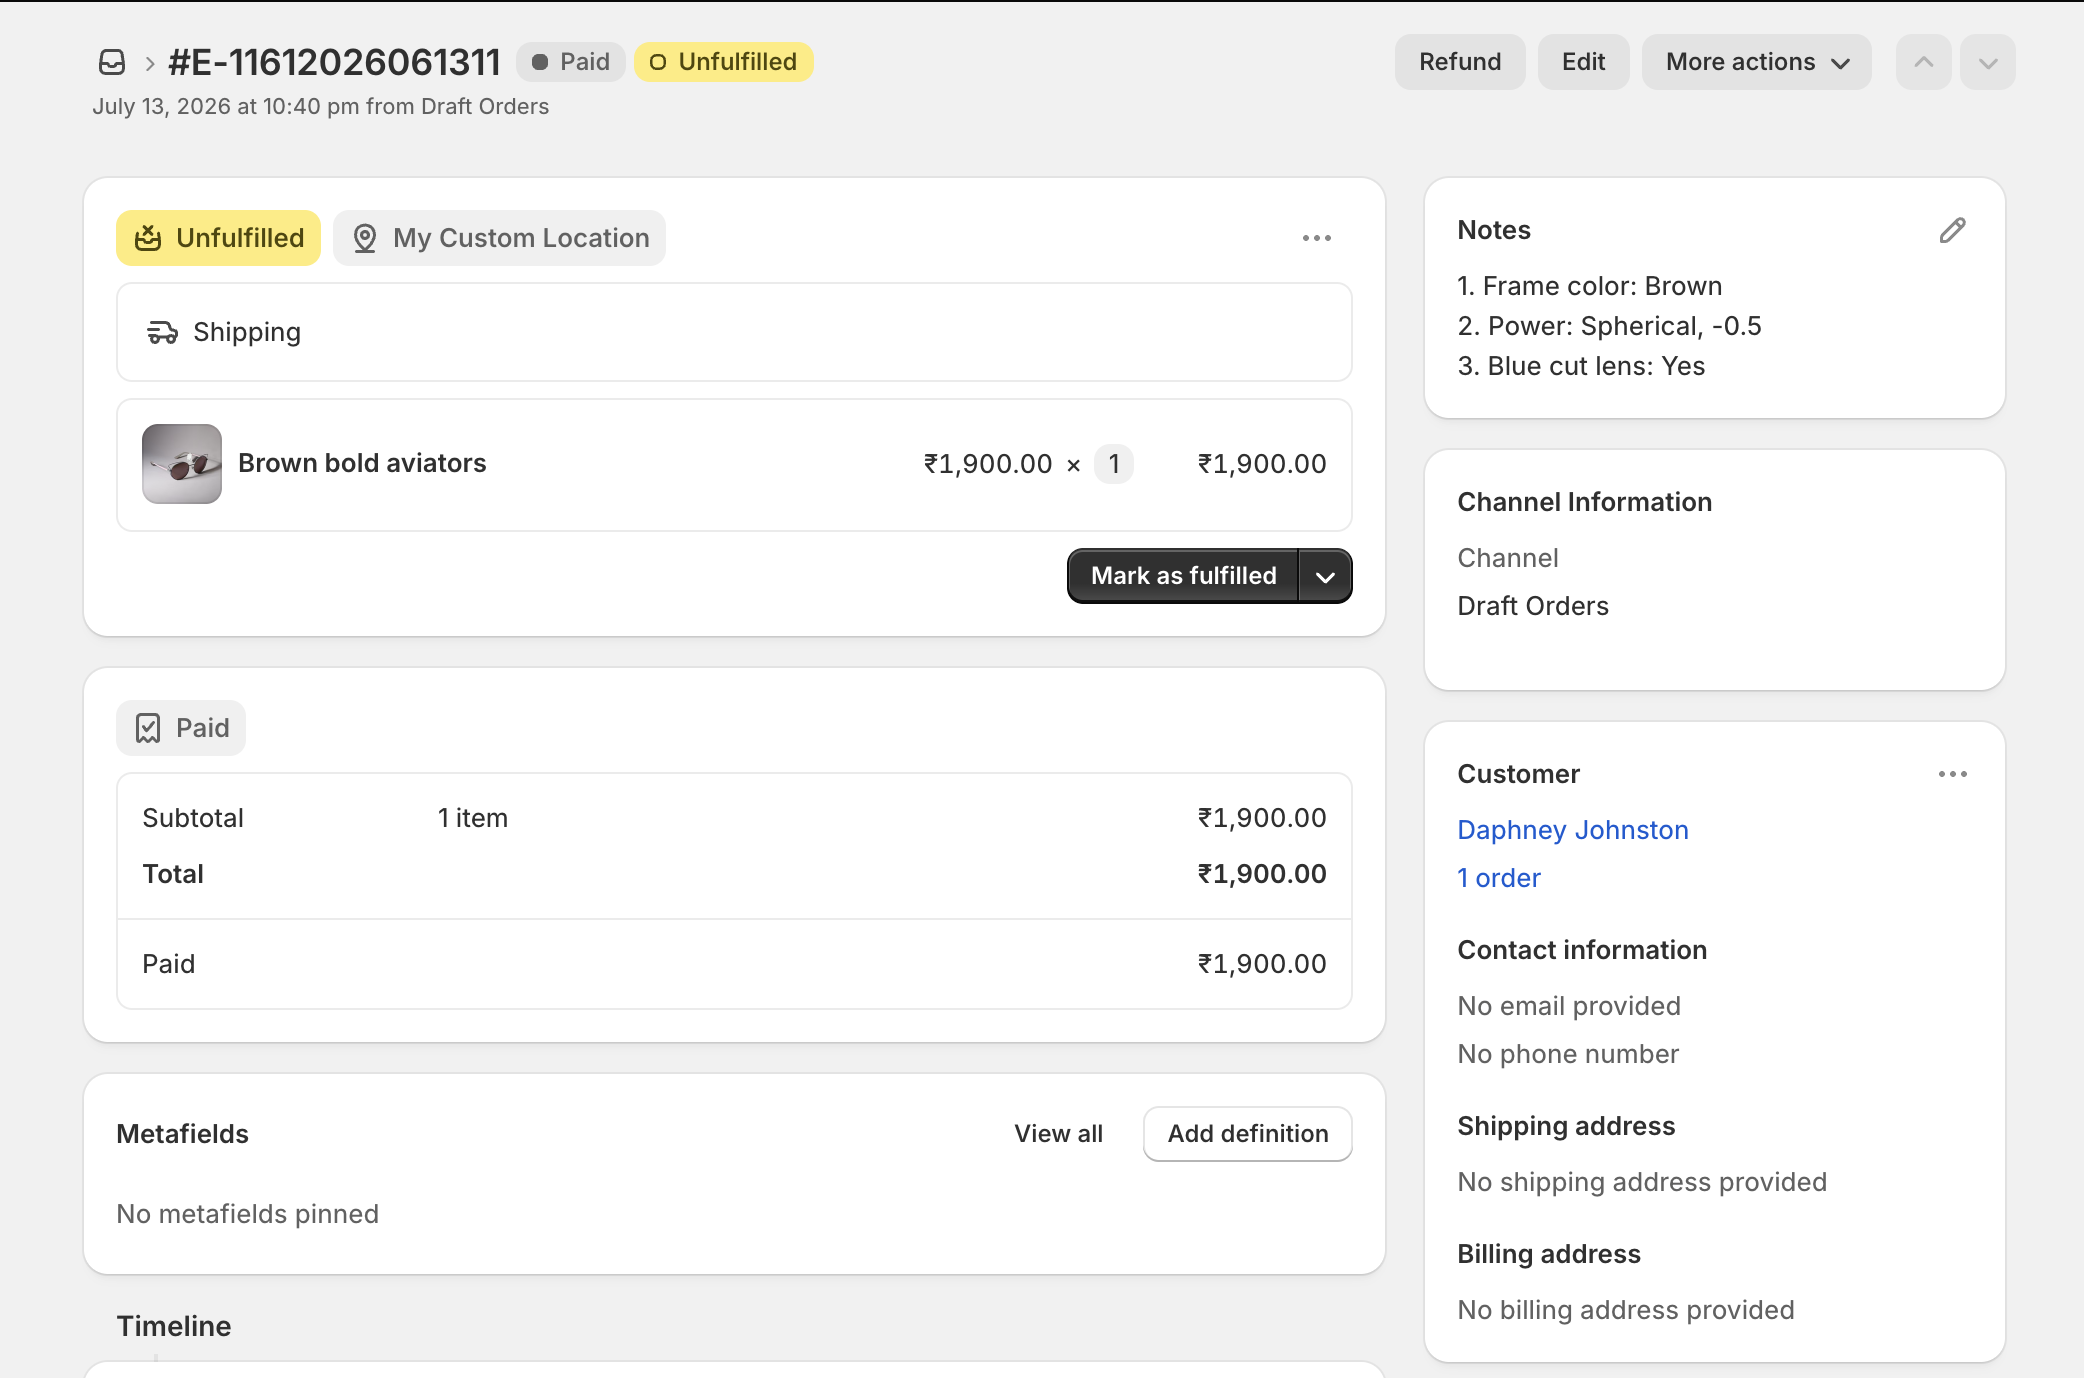Open Customer card three-dot menu
The image size is (2084, 1378).
(1952, 774)
